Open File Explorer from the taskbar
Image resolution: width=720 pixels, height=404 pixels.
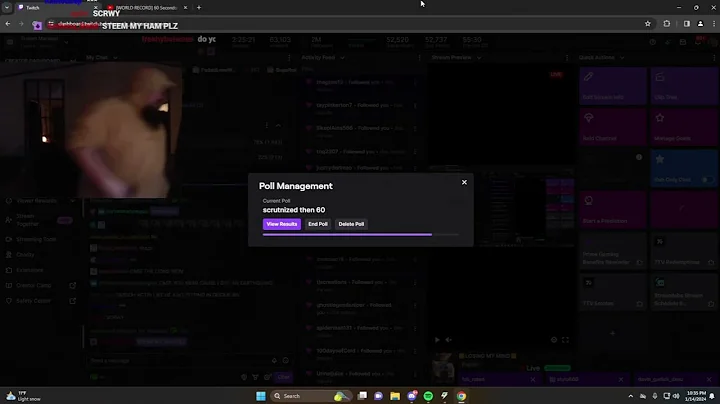[x=395, y=396]
